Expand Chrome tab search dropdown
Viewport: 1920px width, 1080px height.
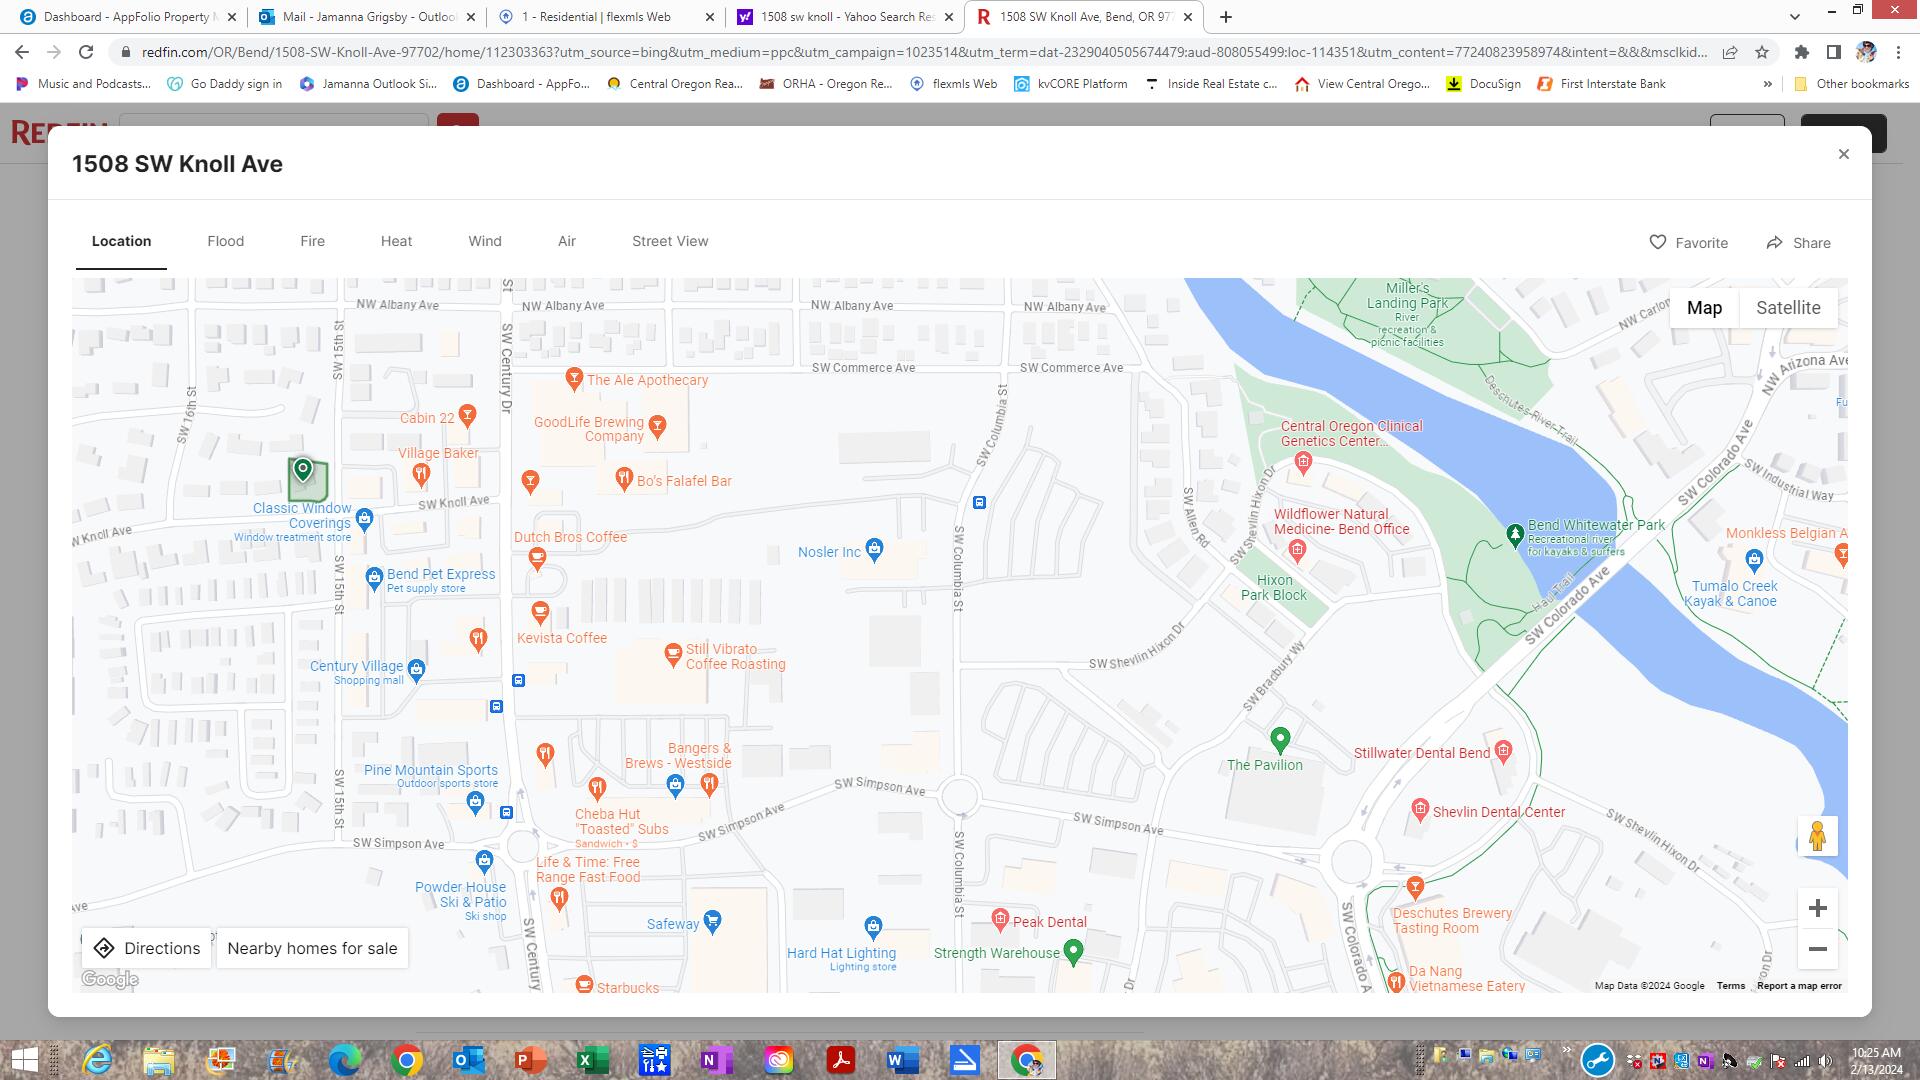[x=1795, y=17]
